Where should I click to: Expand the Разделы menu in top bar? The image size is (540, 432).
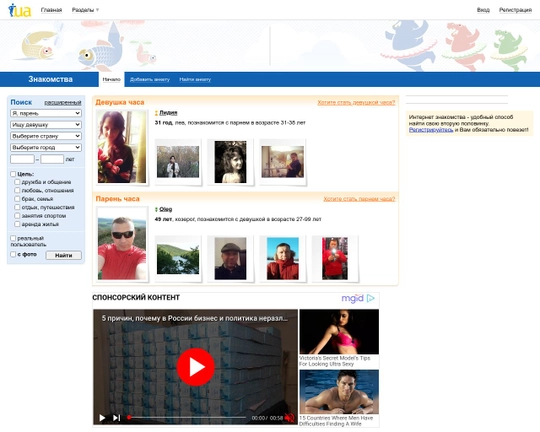pos(85,10)
